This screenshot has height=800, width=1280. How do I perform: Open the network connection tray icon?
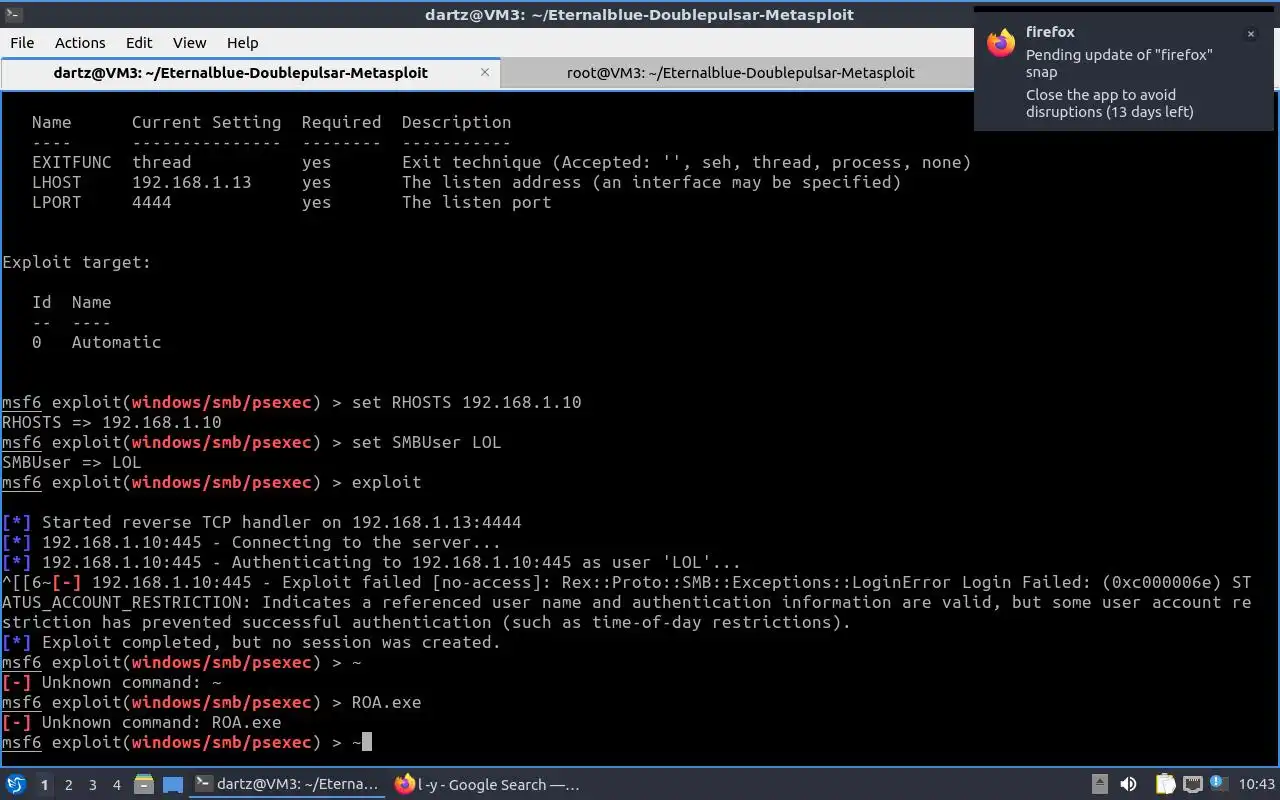[x=1193, y=785]
